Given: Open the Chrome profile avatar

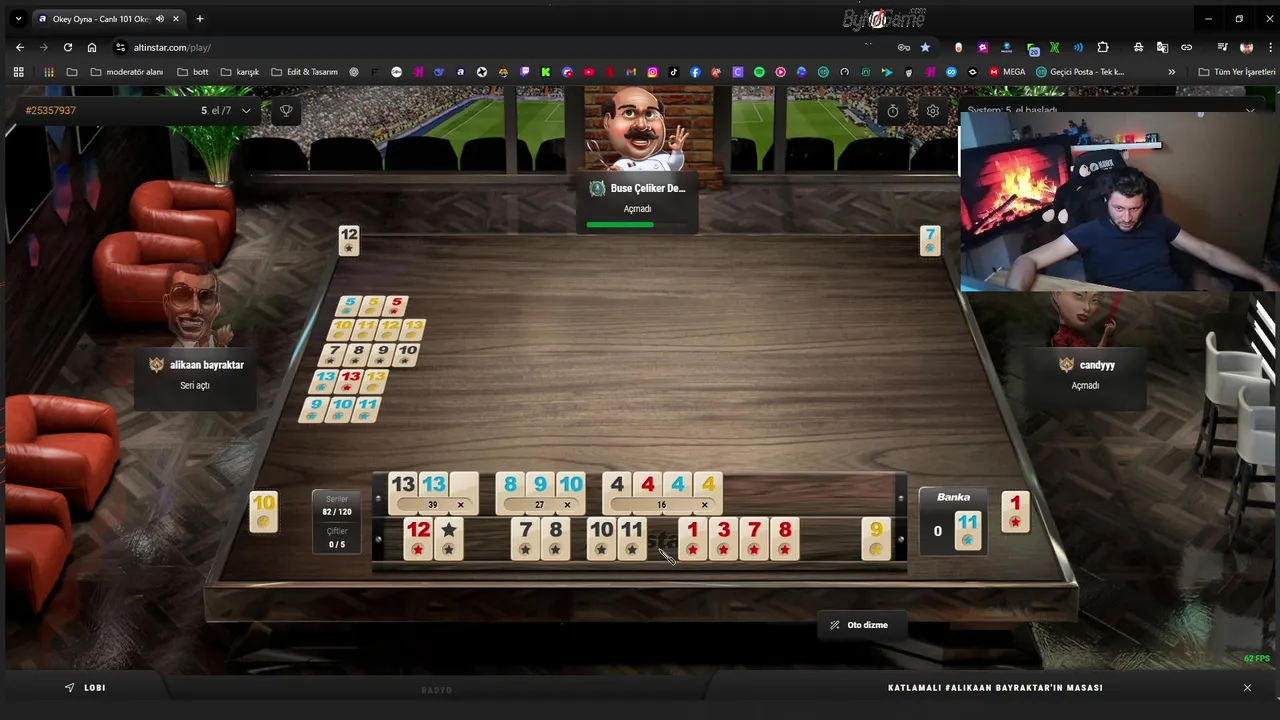Looking at the screenshot, I should tap(1246, 47).
